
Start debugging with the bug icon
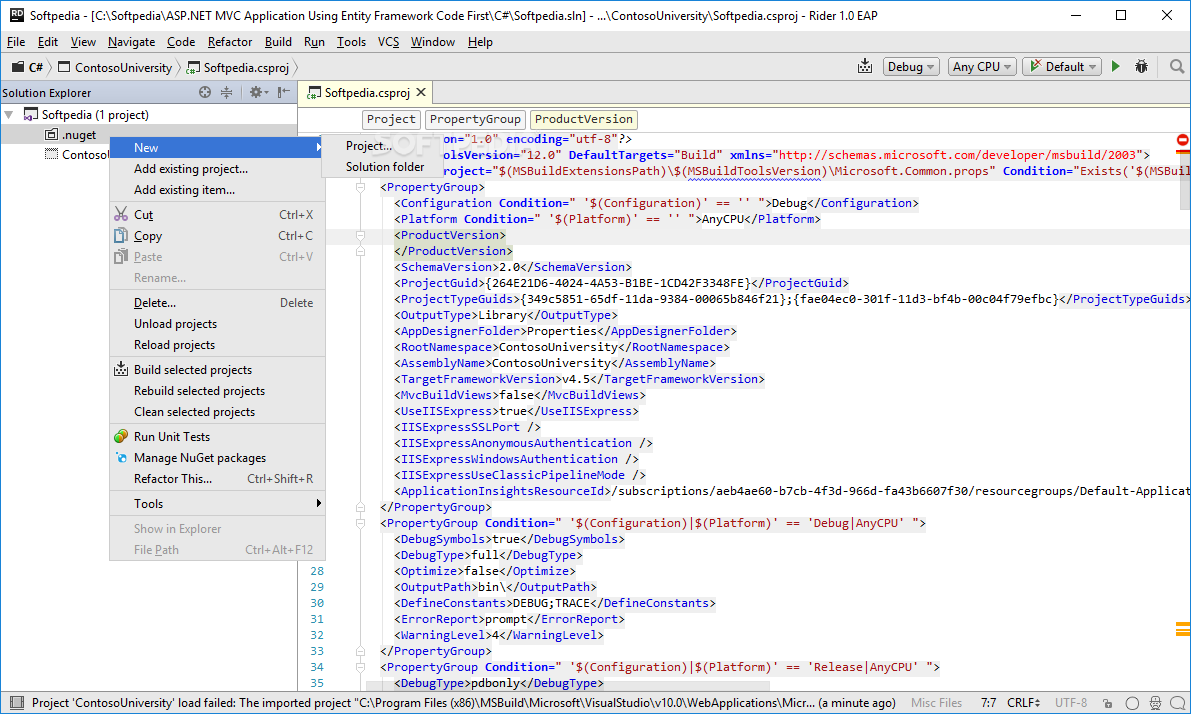(1141, 67)
